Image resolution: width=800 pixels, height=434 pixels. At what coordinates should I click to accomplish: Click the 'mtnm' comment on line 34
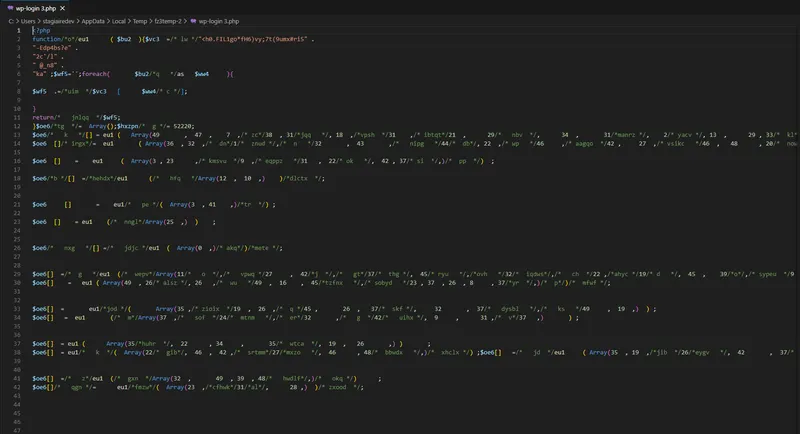(247, 318)
